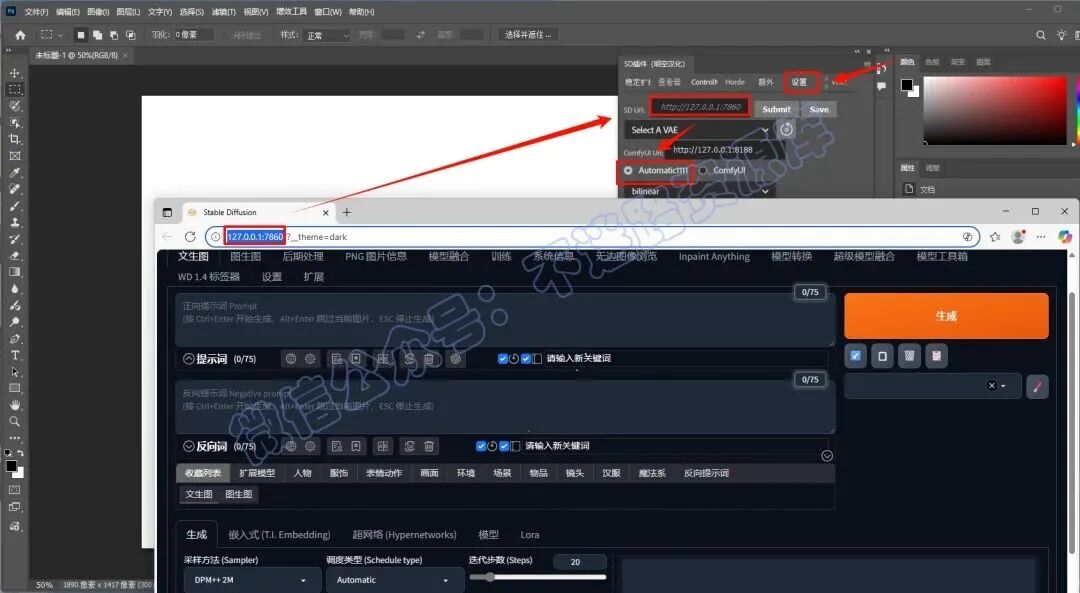1080x593 pixels.
Task: Open the 滤镜(T) menu
Action: pyautogui.click(x=223, y=12)
